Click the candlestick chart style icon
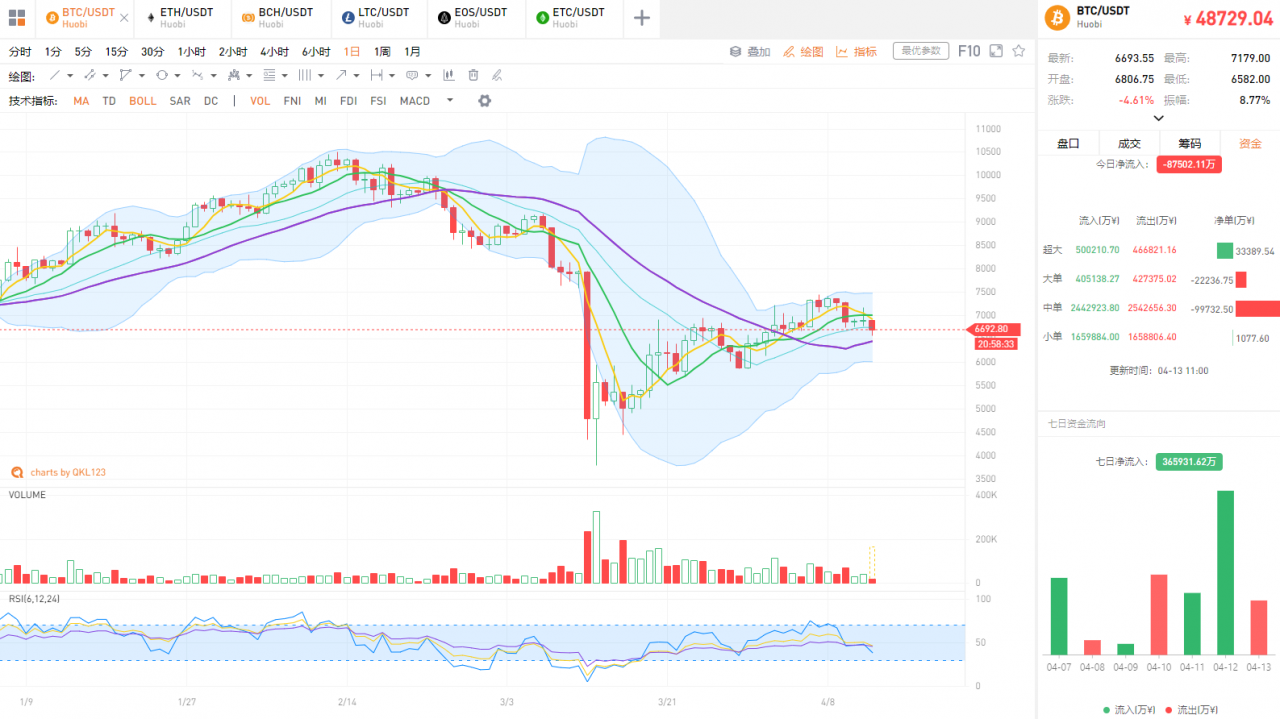Screen dimensions: 1280x719 448,75
